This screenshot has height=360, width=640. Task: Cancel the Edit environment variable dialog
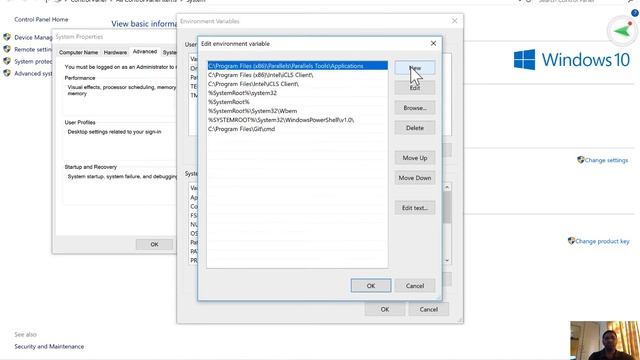point(415,286)
